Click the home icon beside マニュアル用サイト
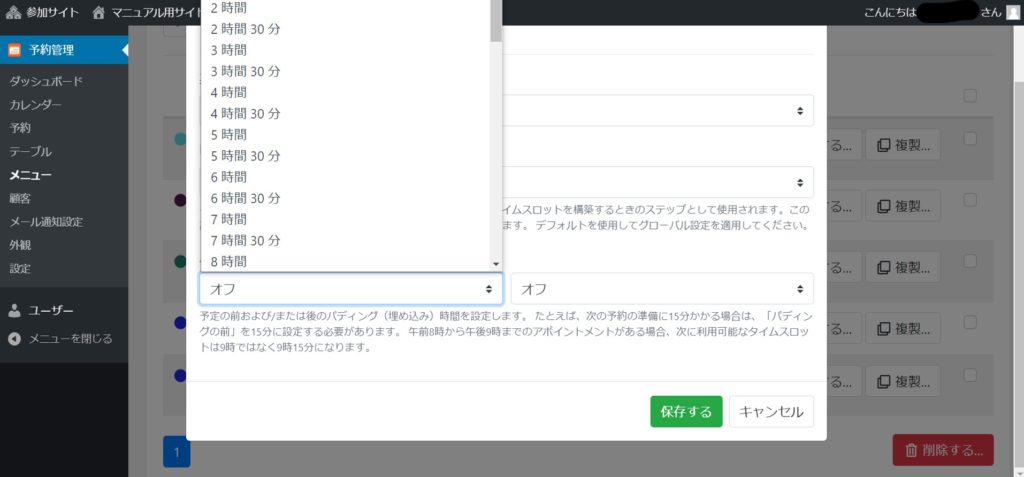 tap(99, 13)
